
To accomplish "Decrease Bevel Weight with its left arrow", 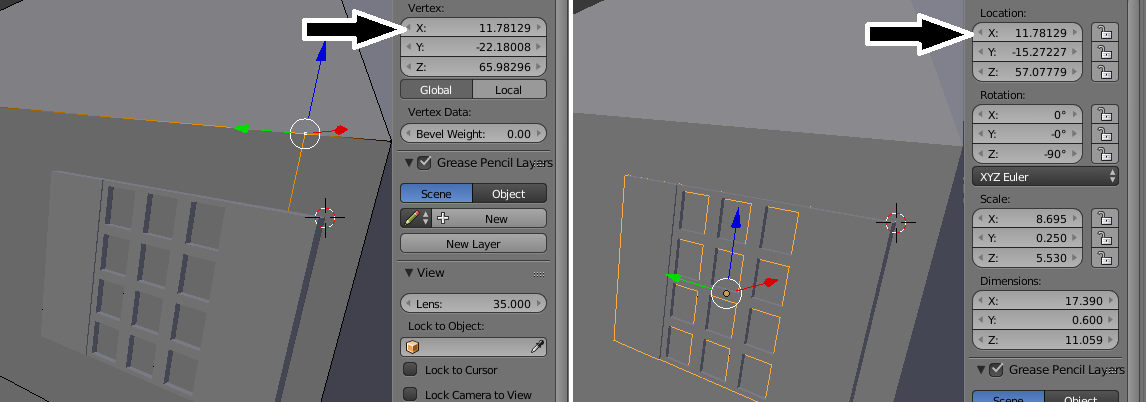I will tap(408, 134).
